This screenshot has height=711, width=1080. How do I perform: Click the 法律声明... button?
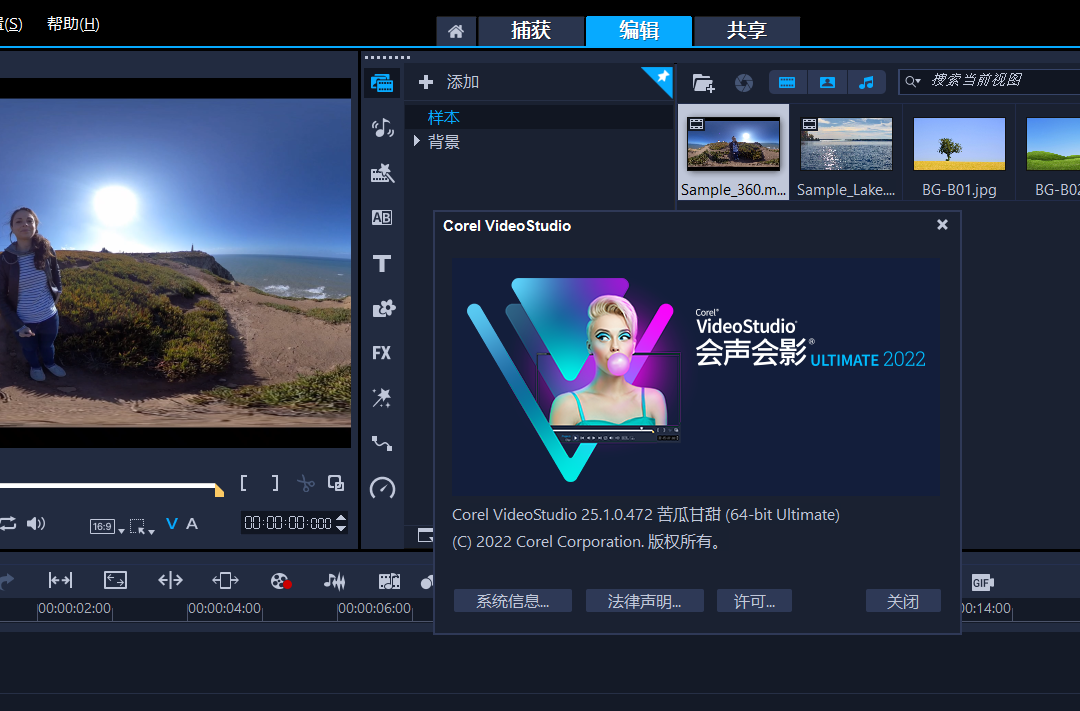tap(645, 601)
